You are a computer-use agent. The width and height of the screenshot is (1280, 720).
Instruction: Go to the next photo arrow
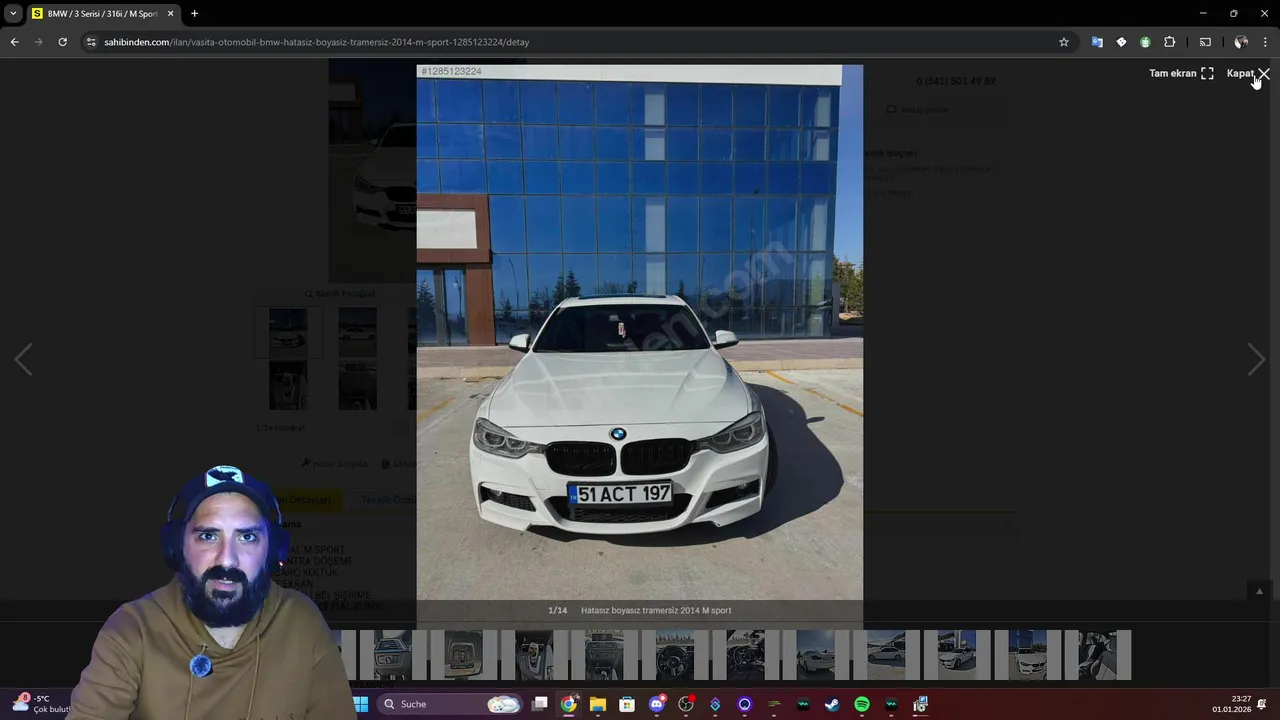1256,359
